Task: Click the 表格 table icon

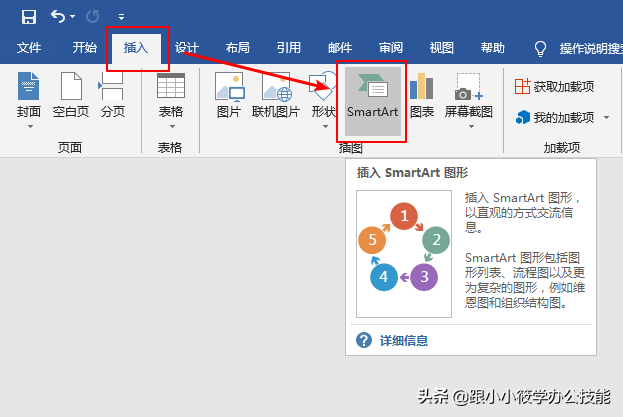Action: click(171, 86)
